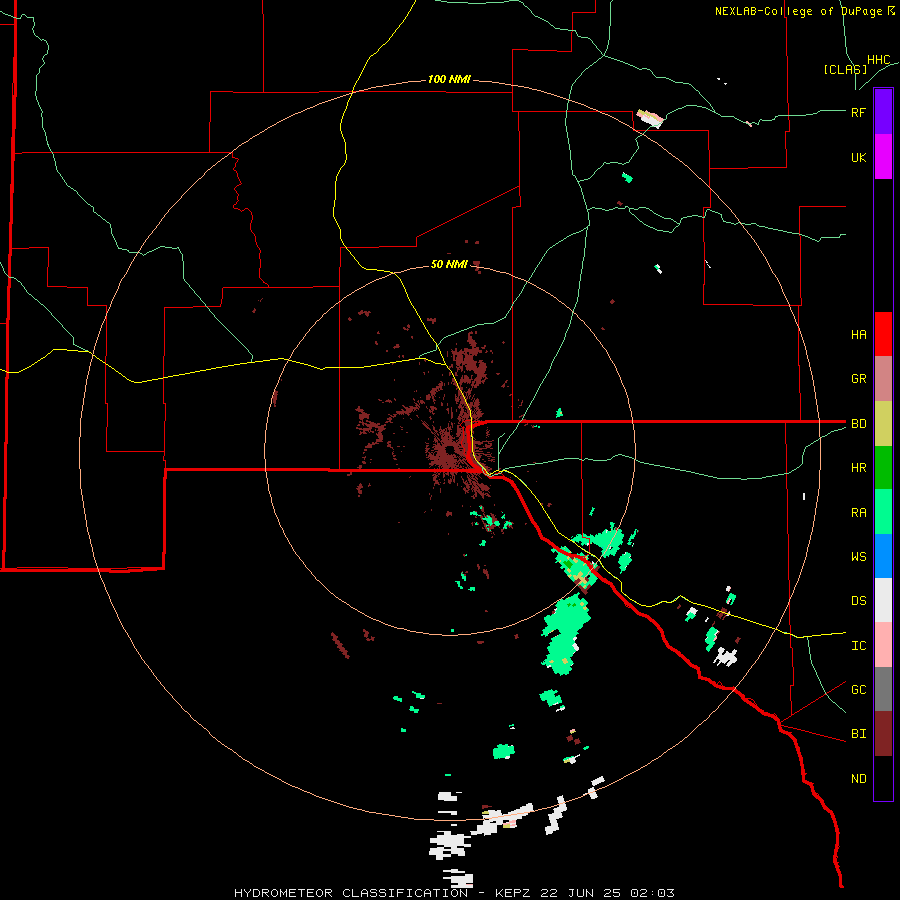Click the RA legend label
Screen dimensions: 900x900
(x=859, y=513)
